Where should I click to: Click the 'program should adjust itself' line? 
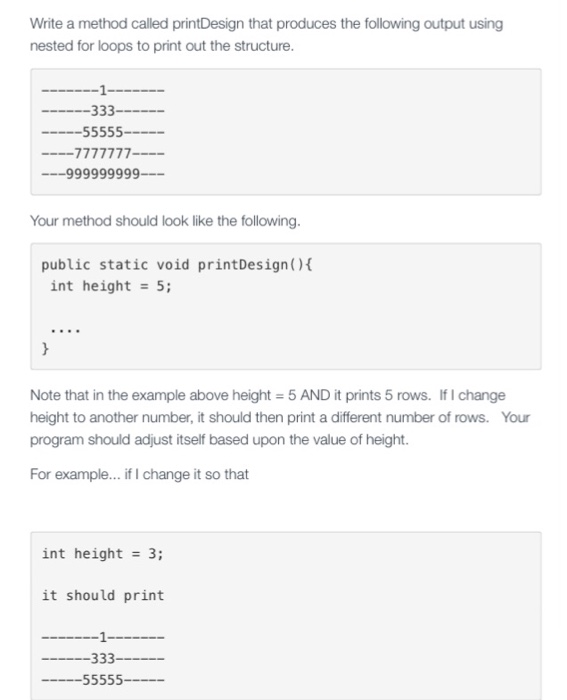(219, 440)
